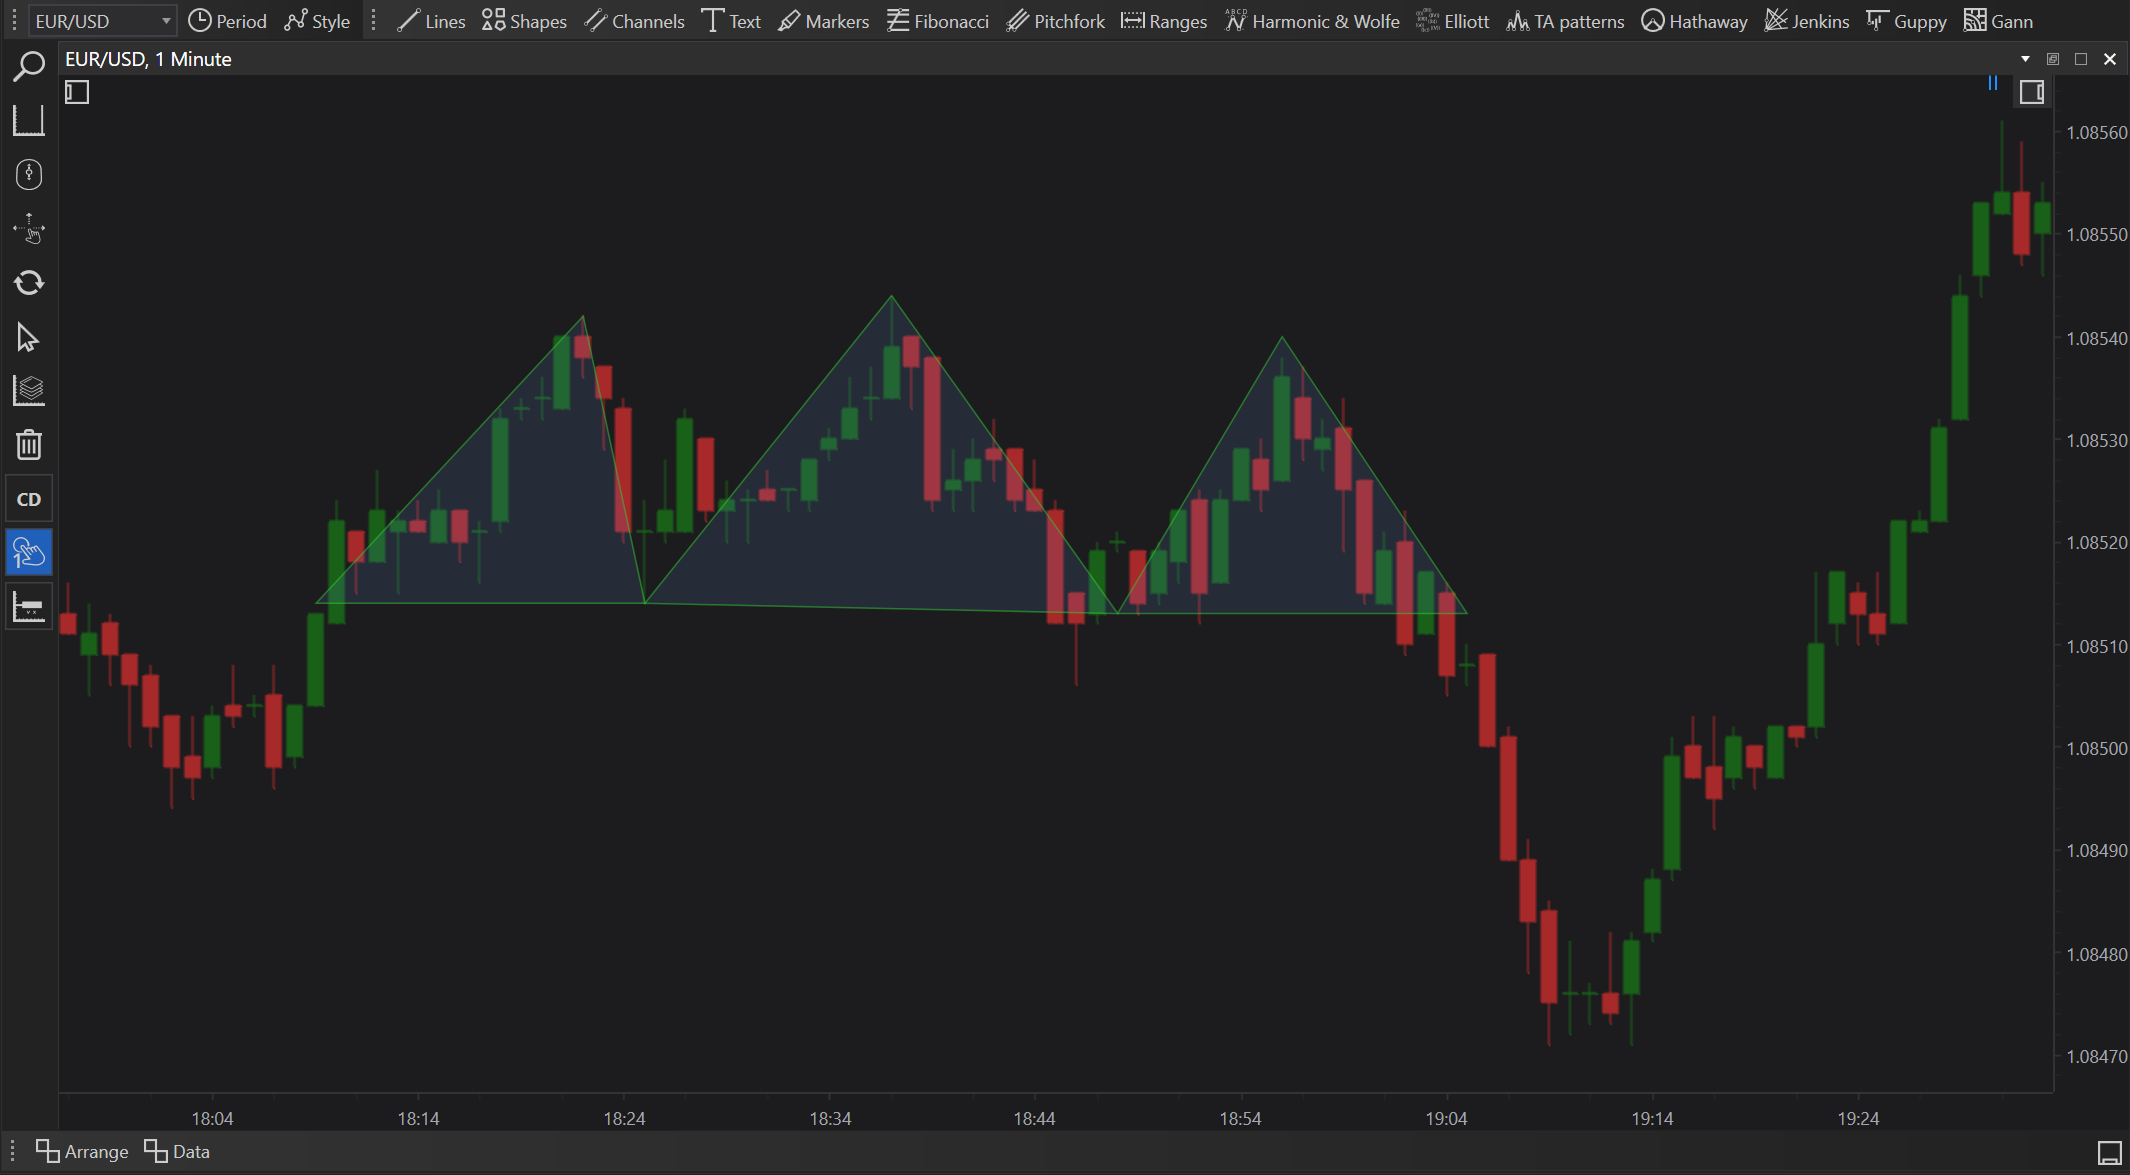Viewport: 2130px width, 1175px height.
Task: Toggle the price level marker tool
Action: (29, 607)
